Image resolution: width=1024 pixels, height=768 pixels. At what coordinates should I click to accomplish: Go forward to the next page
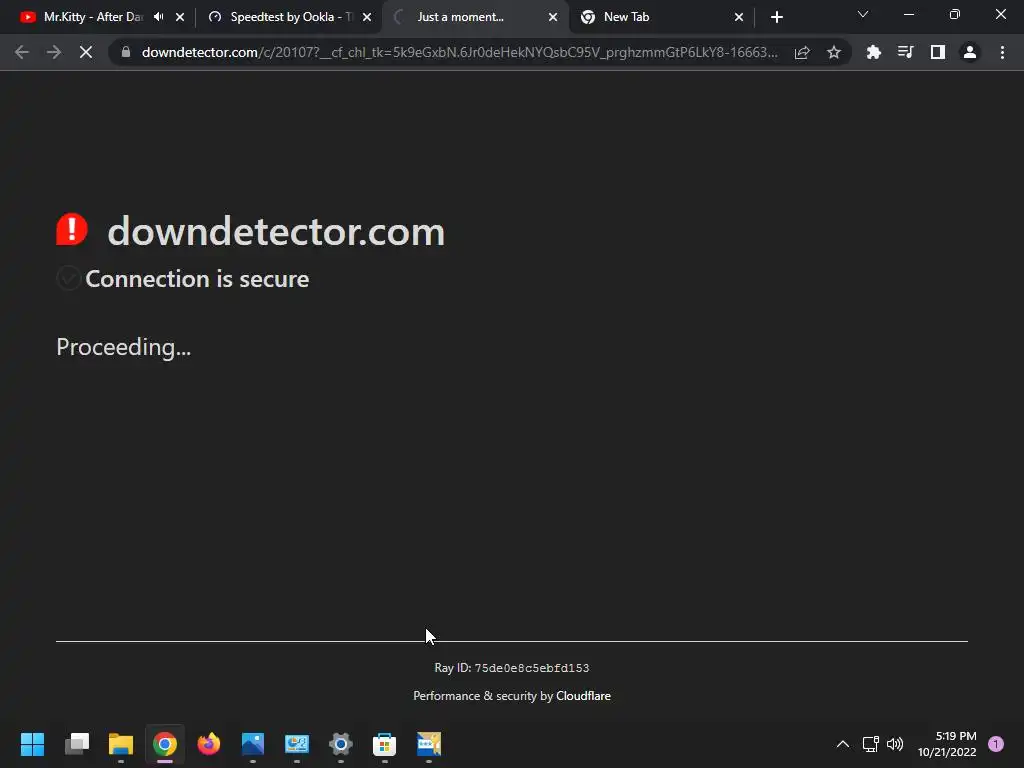[54, 52]
